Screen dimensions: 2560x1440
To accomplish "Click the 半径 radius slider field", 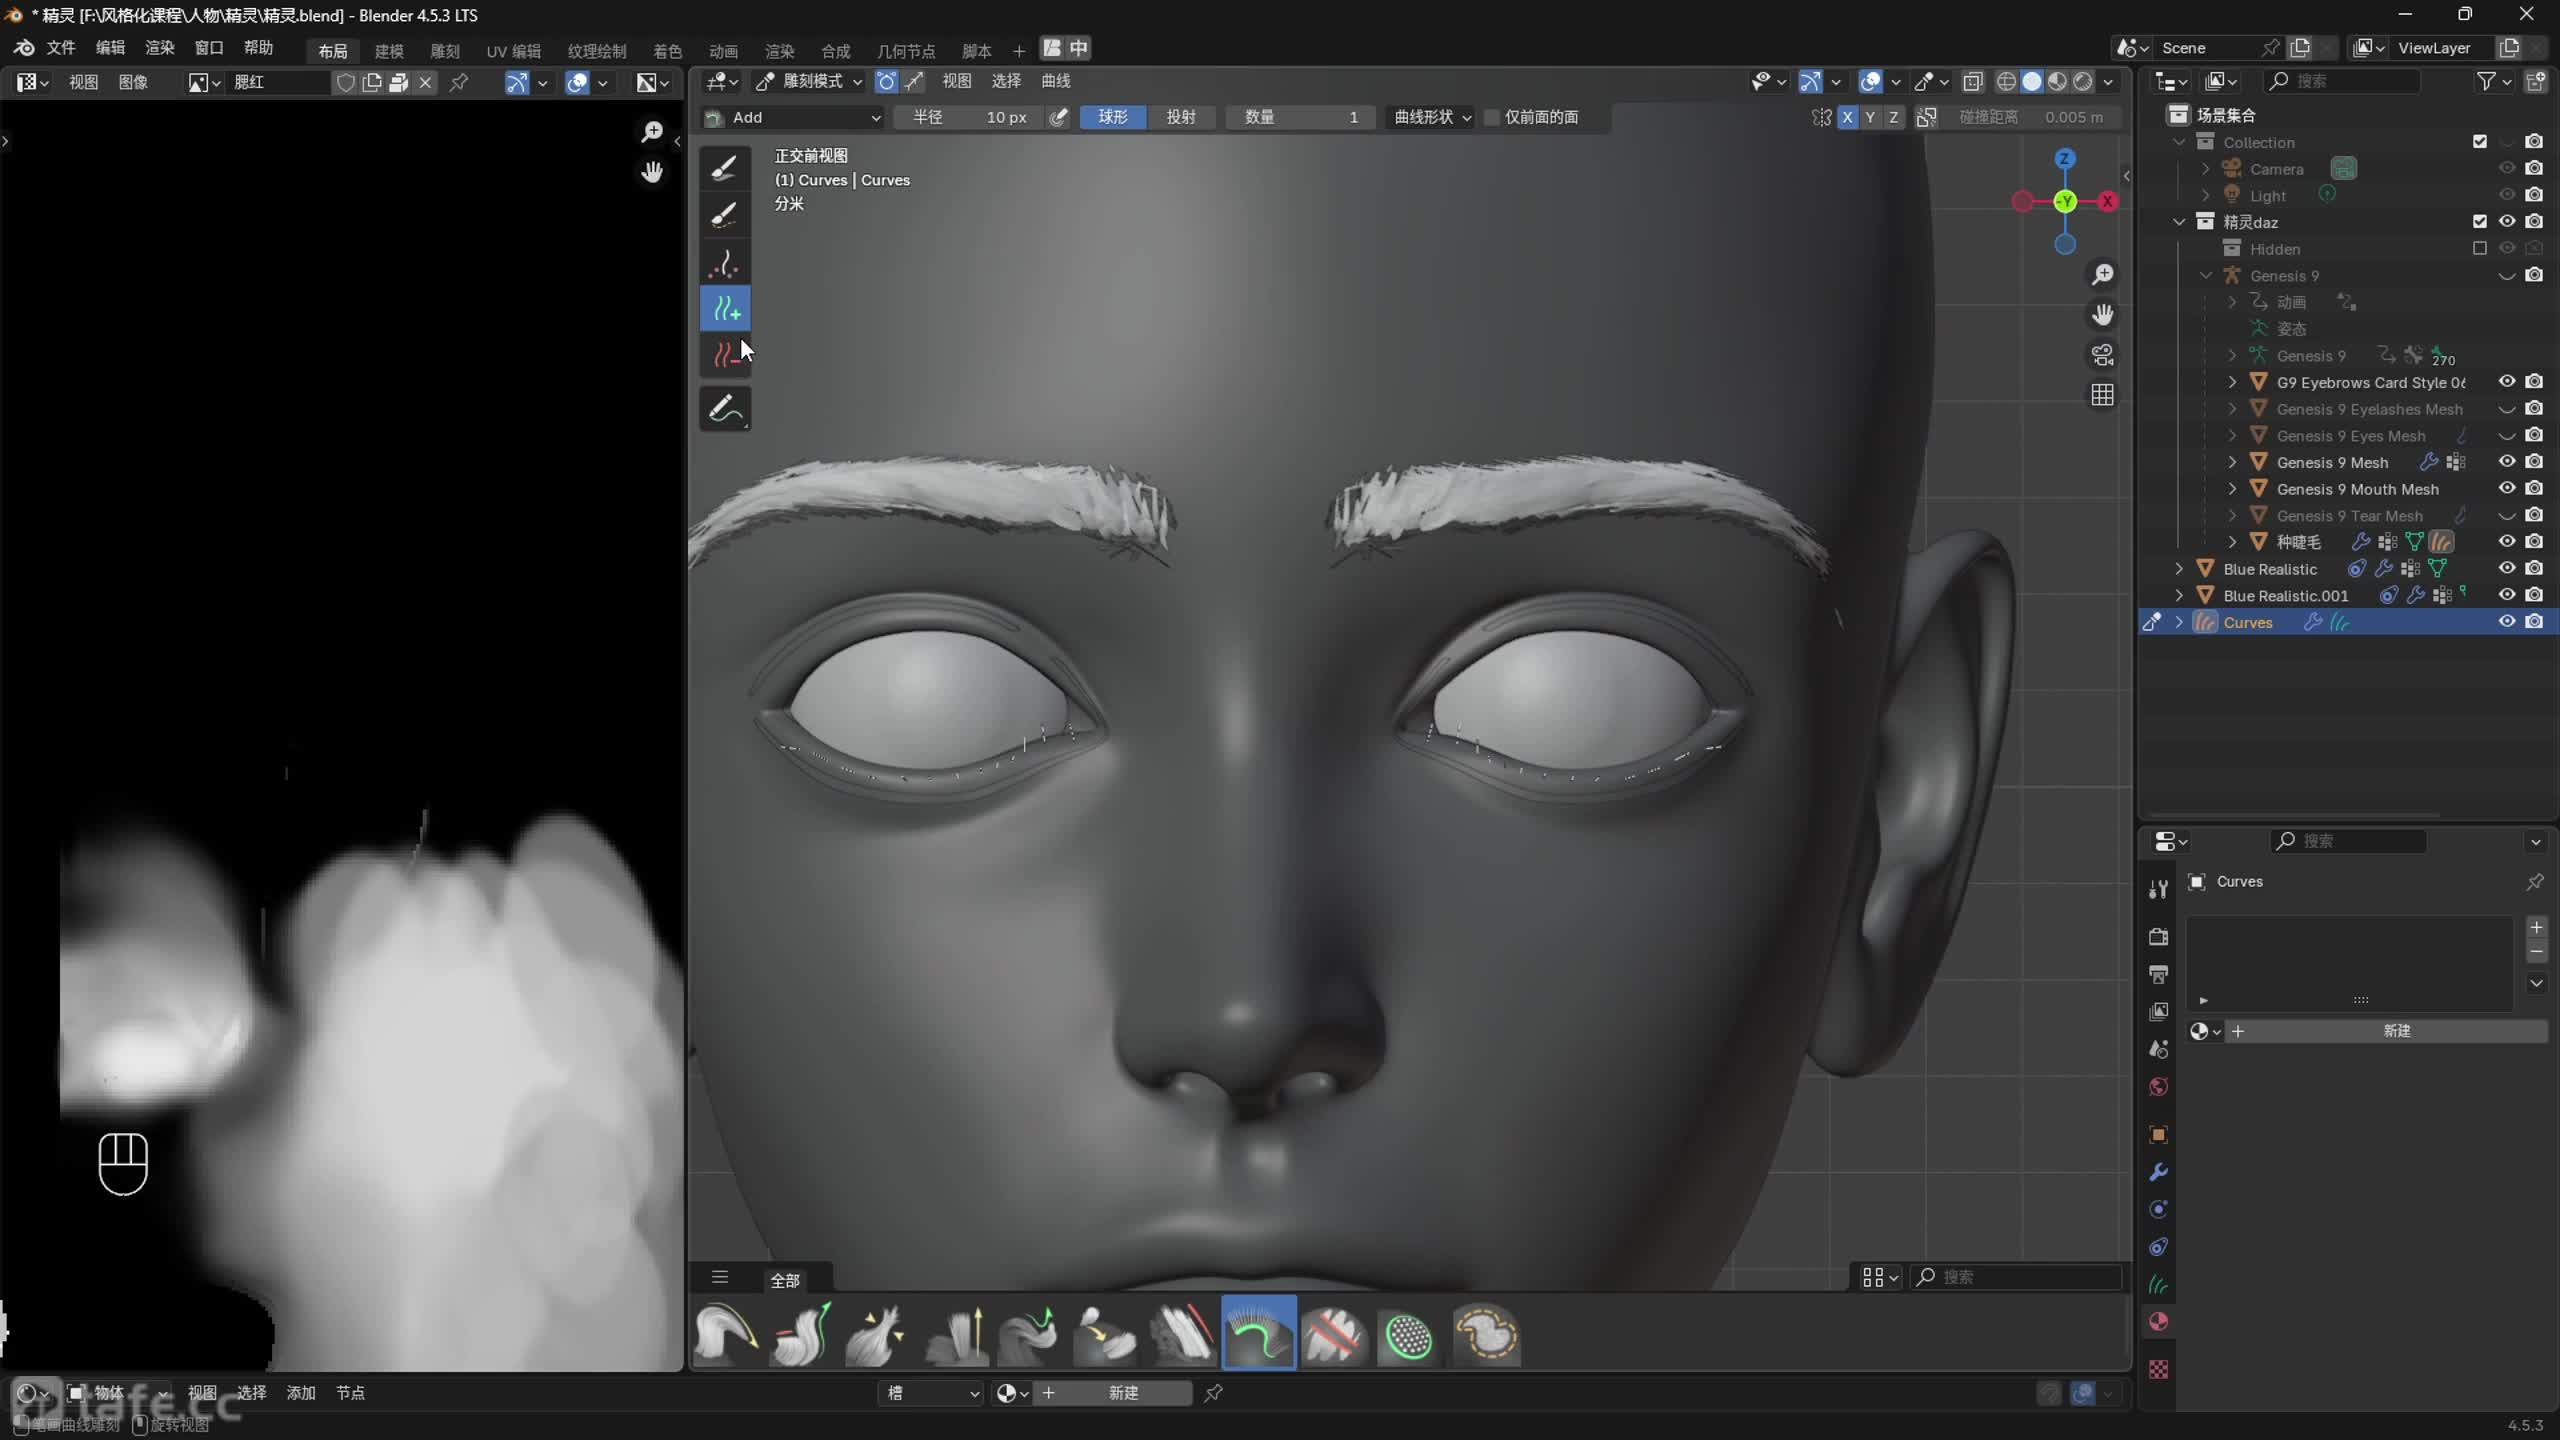I will [969, 118].
